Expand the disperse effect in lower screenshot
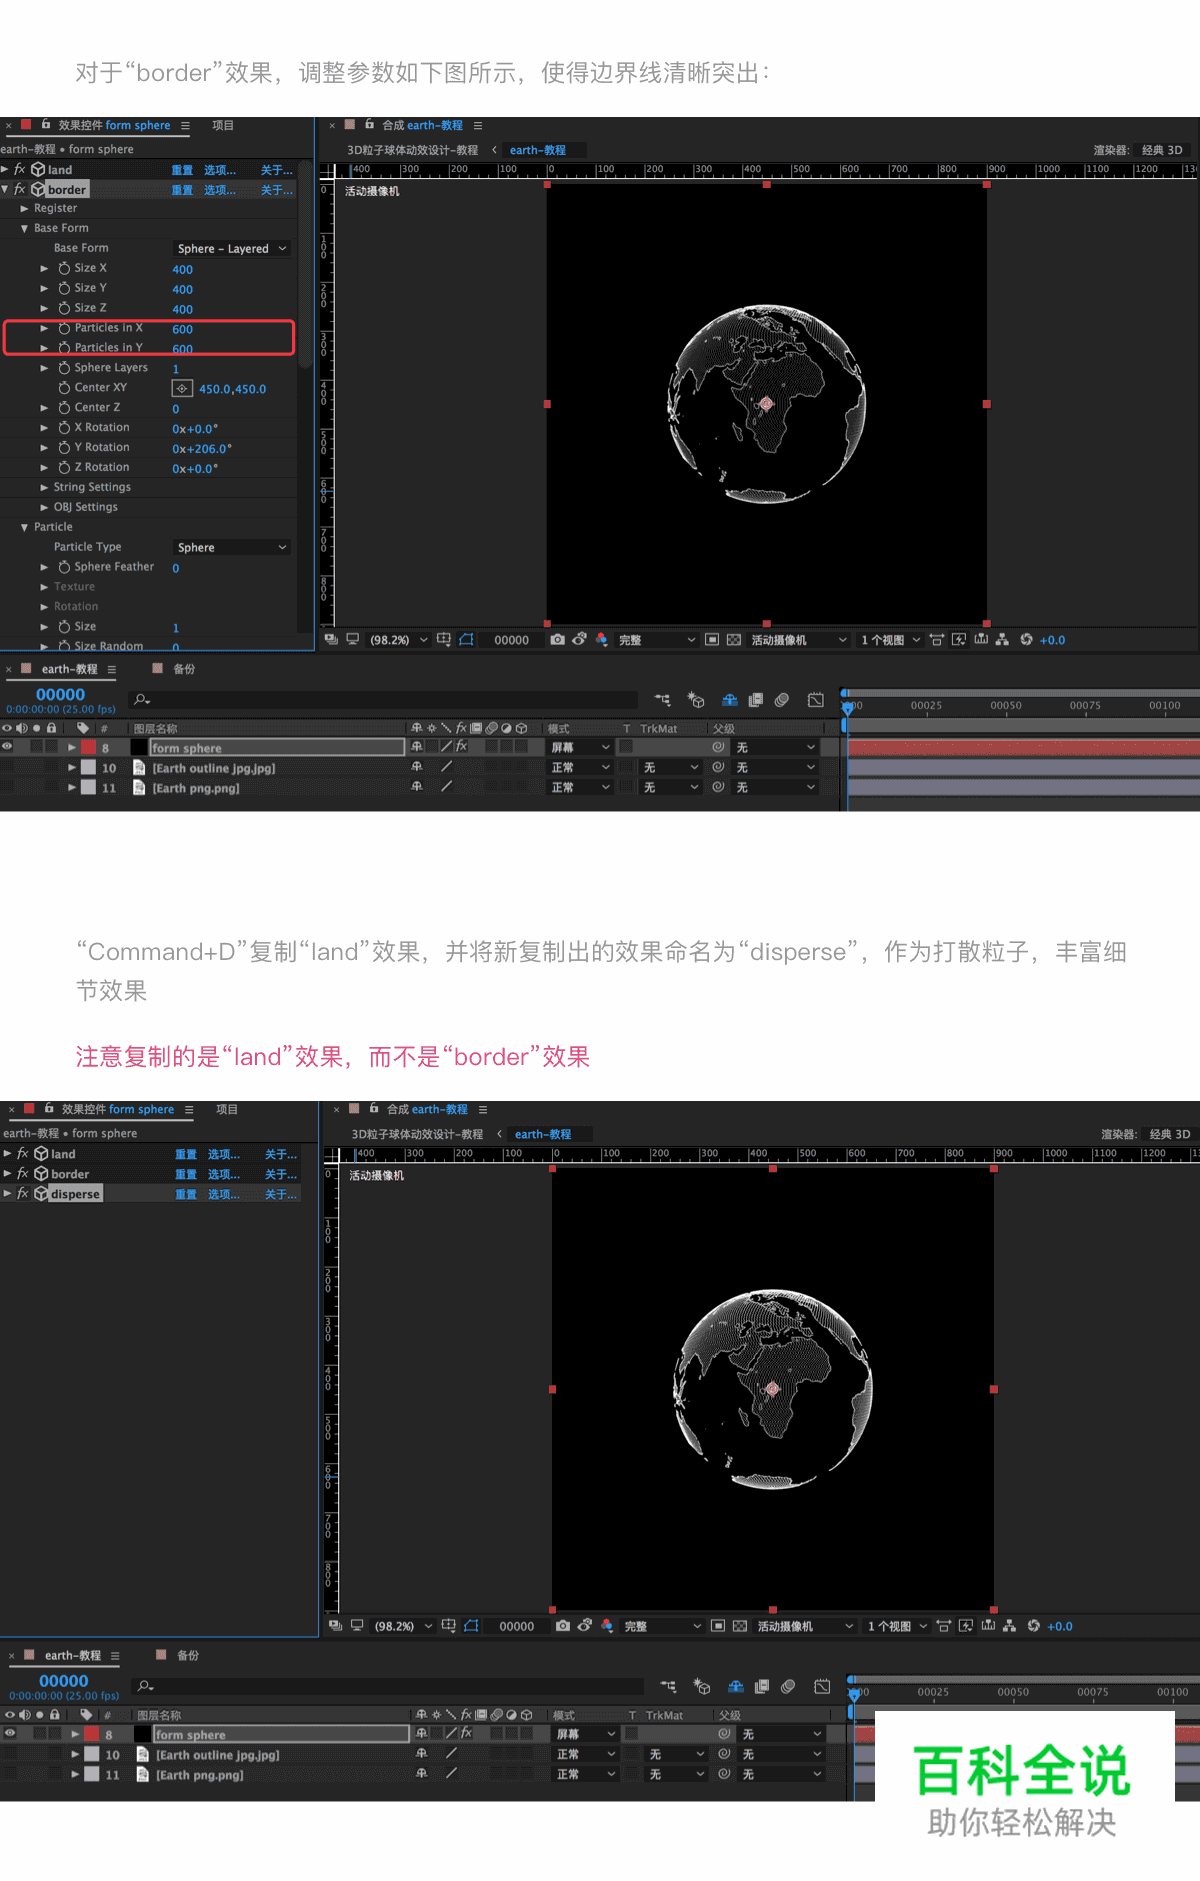 click(x=8, y=1194)
